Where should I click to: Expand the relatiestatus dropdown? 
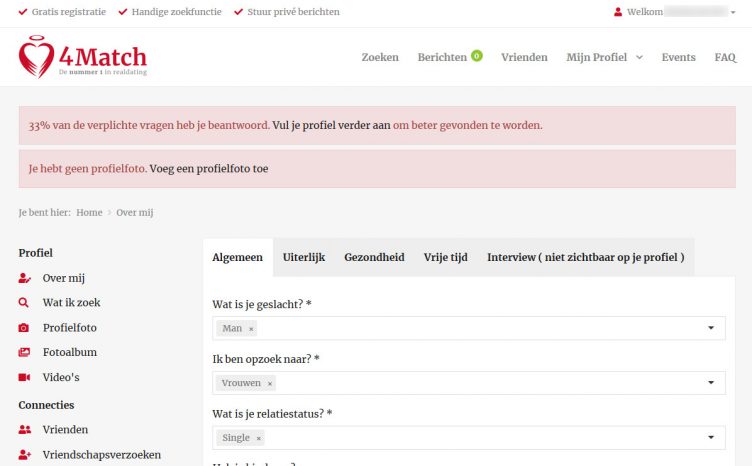coord(711,438)
